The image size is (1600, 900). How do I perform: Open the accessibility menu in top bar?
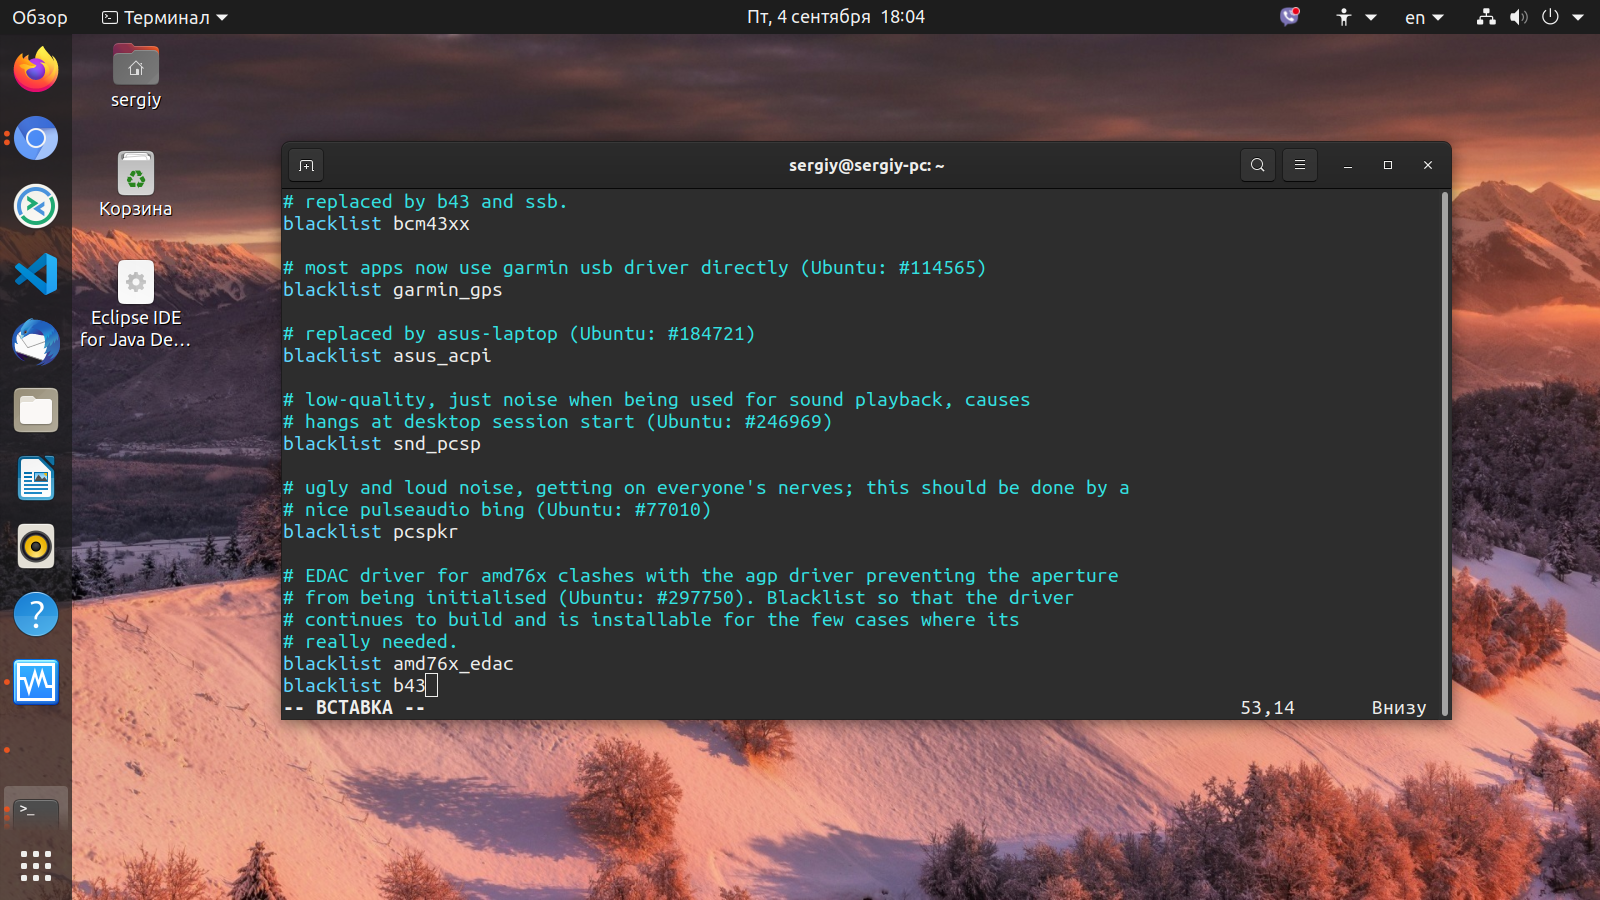[x=1356, y=17]
